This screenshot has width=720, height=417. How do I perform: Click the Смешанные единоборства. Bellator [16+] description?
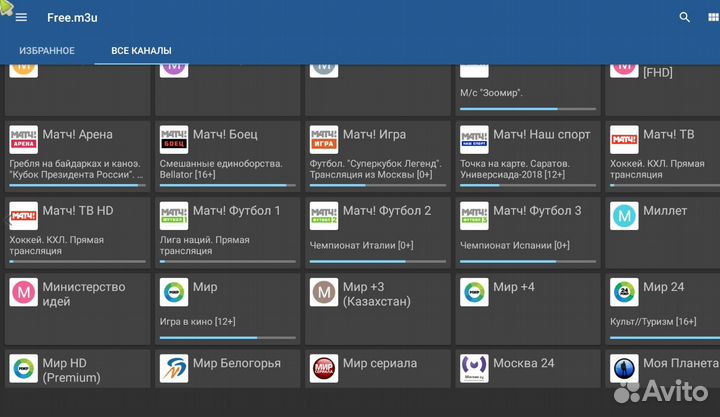coord(221,169)
